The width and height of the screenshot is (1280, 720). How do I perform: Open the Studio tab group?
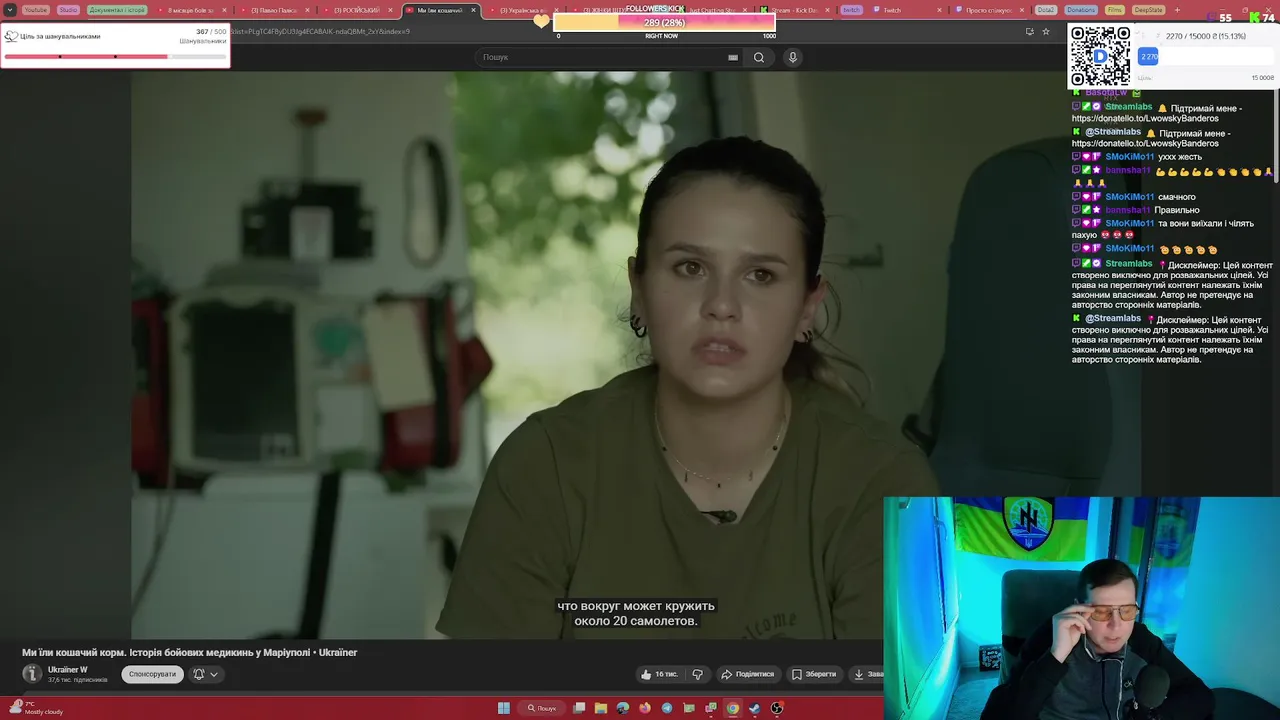pos(68,10)
